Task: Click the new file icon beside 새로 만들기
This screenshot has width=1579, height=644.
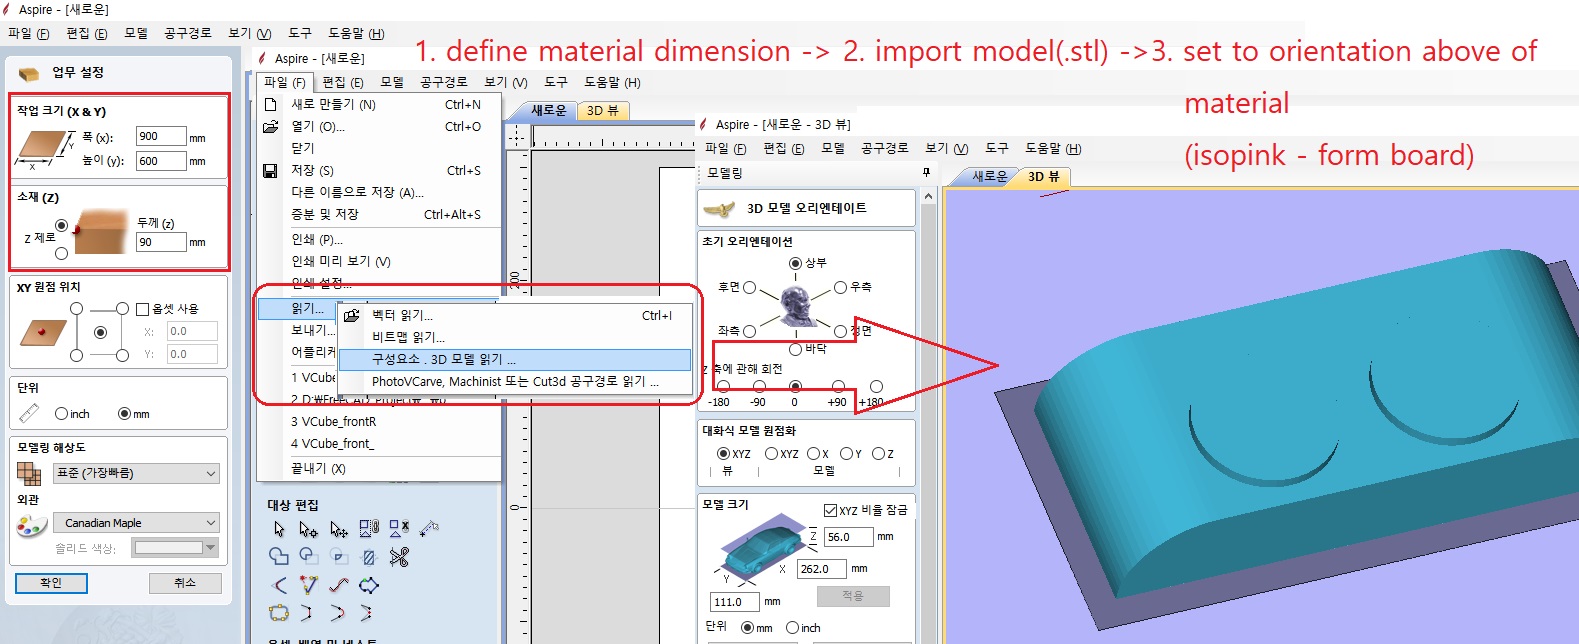Action: [270, 104]
